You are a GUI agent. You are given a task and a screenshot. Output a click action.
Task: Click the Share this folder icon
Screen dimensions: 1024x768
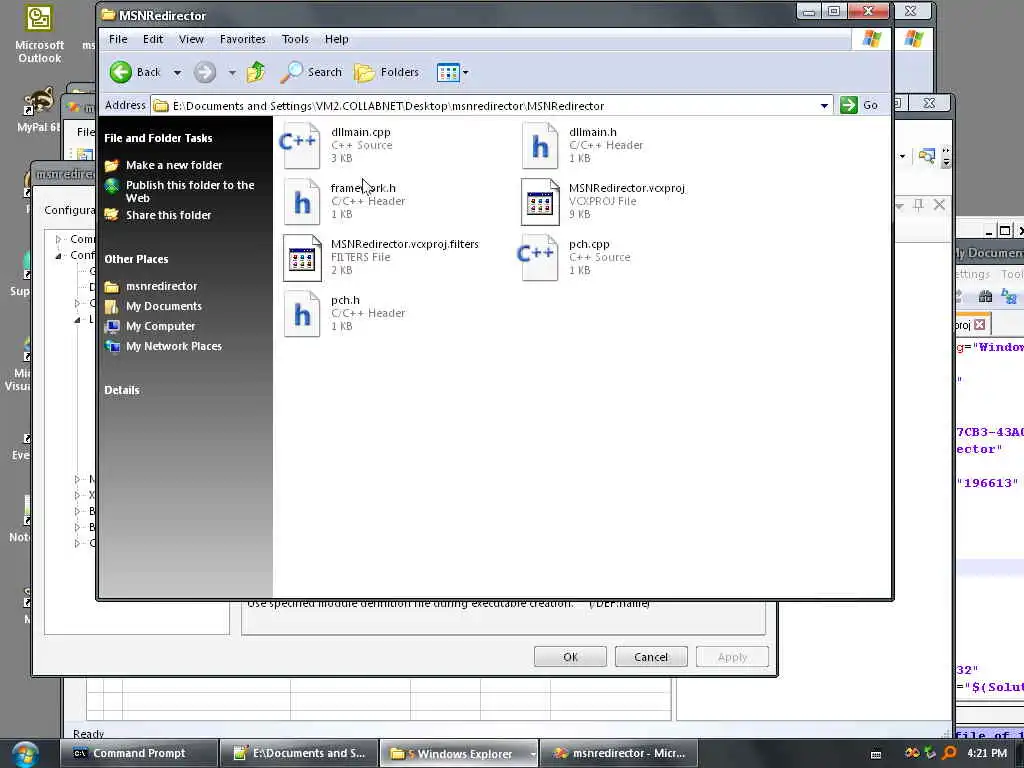[x=112, y=215]
